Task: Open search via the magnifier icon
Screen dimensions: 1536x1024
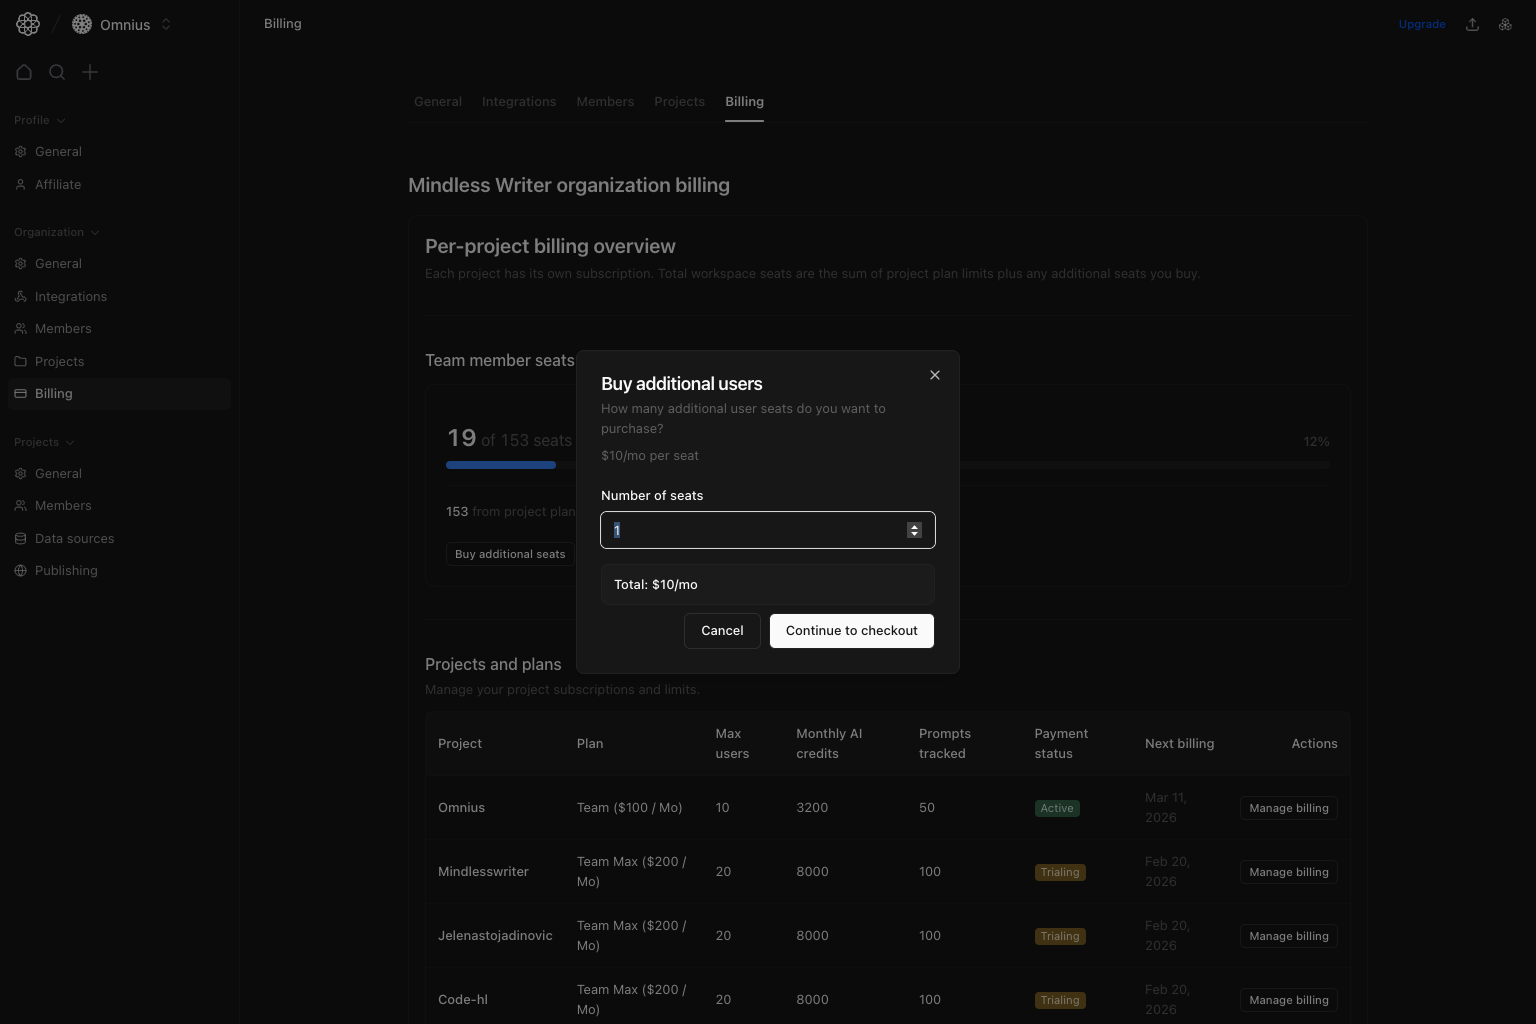Action: (x=57, y=72)
